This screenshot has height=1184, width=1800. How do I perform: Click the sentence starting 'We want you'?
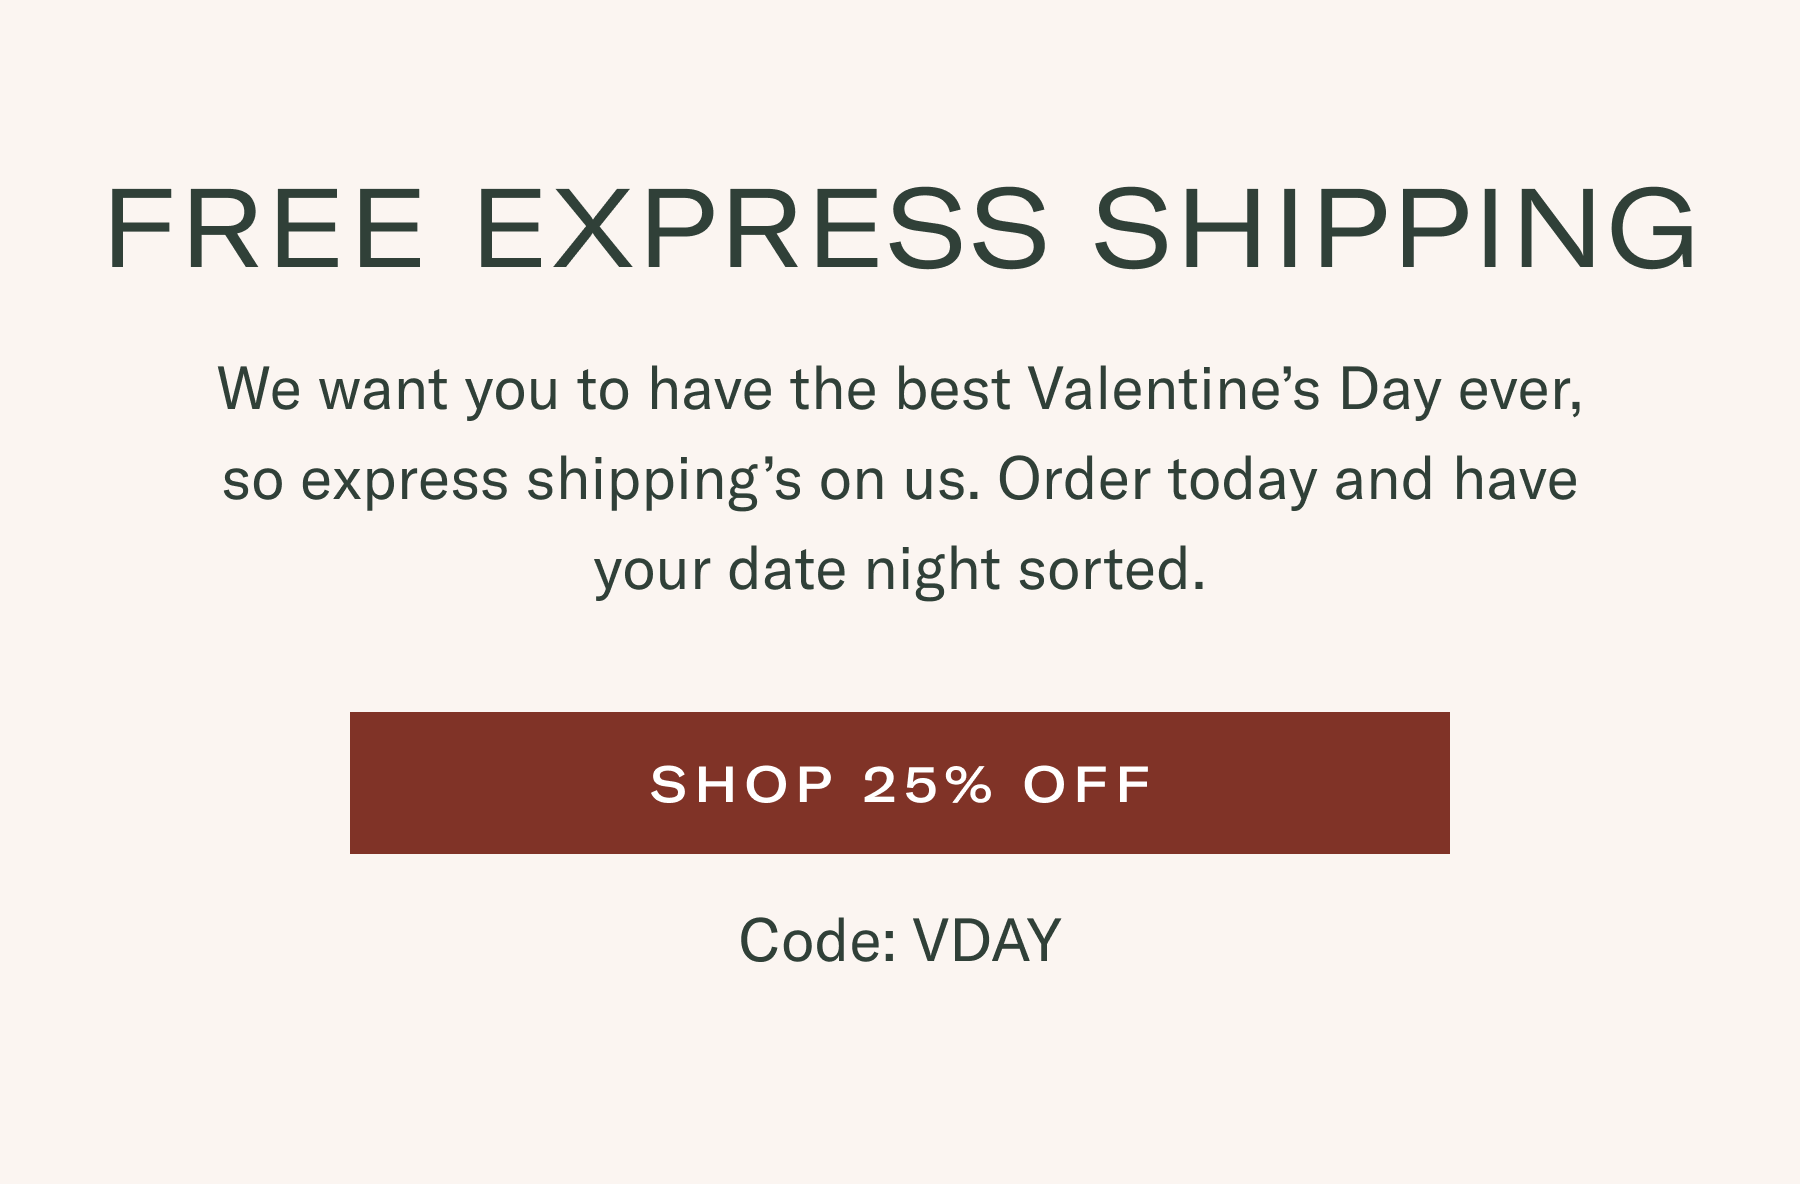pos(900,389)
